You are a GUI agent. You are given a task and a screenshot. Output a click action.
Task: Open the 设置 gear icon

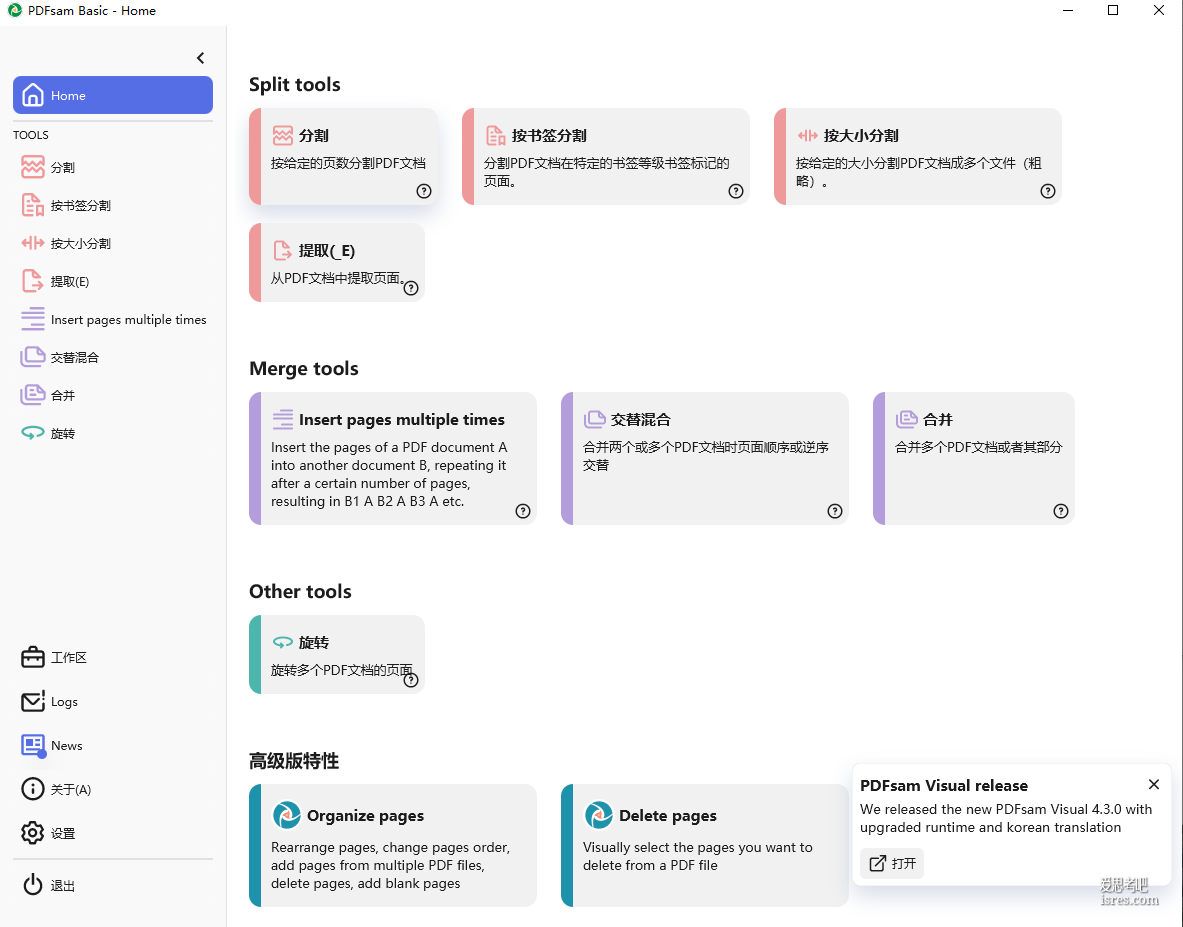pyautogui.click(x=32, y=833)
